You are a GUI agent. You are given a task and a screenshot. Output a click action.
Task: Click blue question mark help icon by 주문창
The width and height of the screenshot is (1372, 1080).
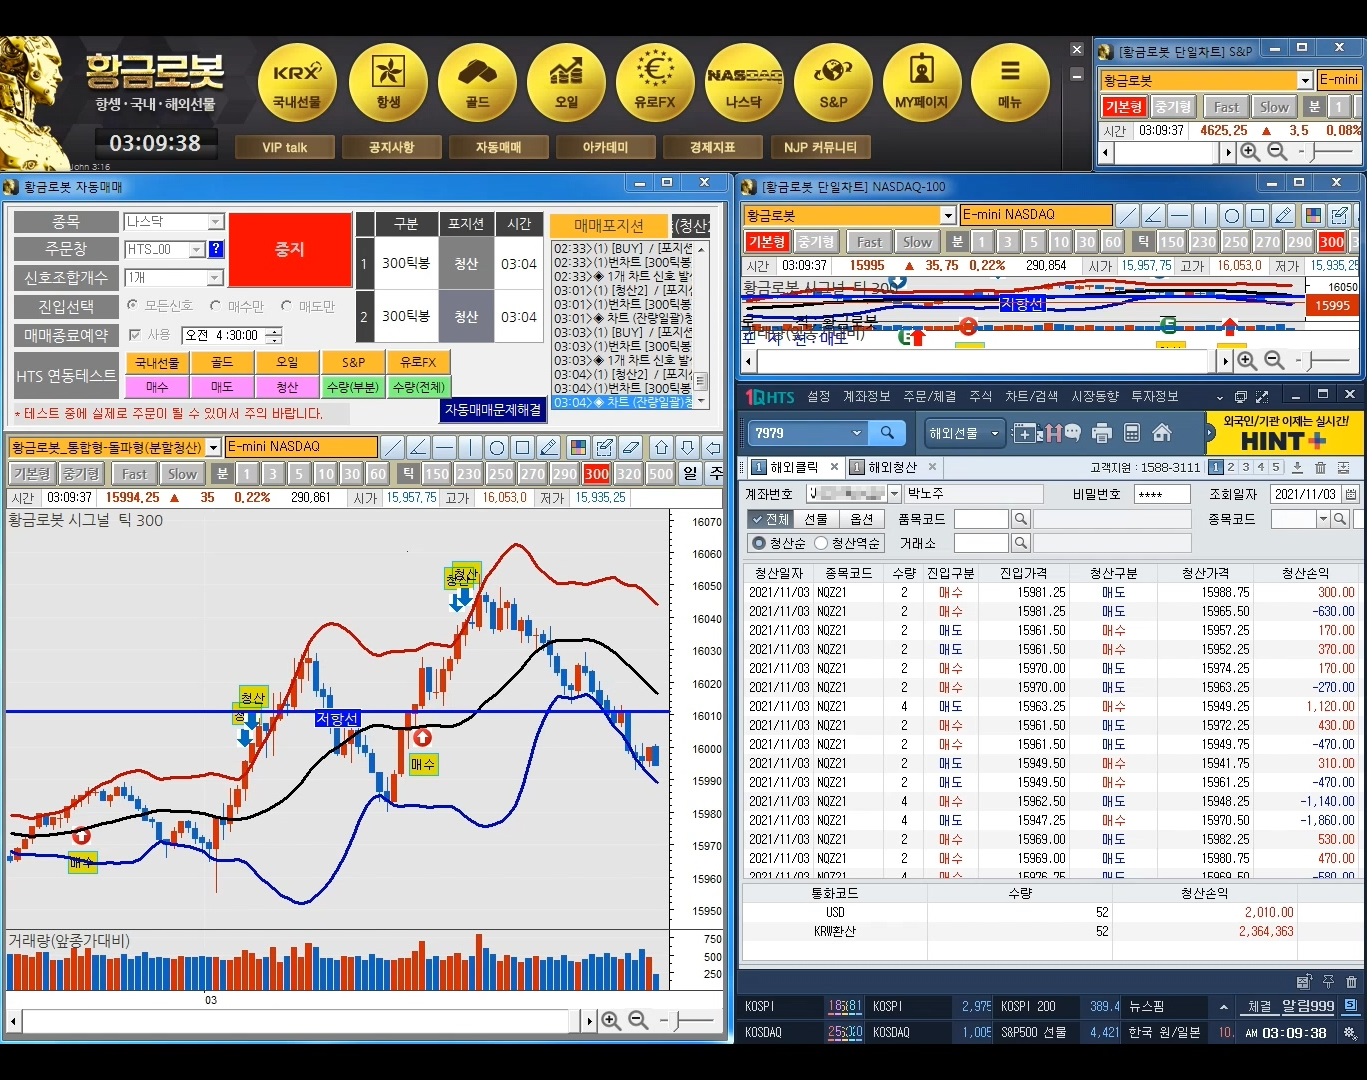(x=215, y=249)
